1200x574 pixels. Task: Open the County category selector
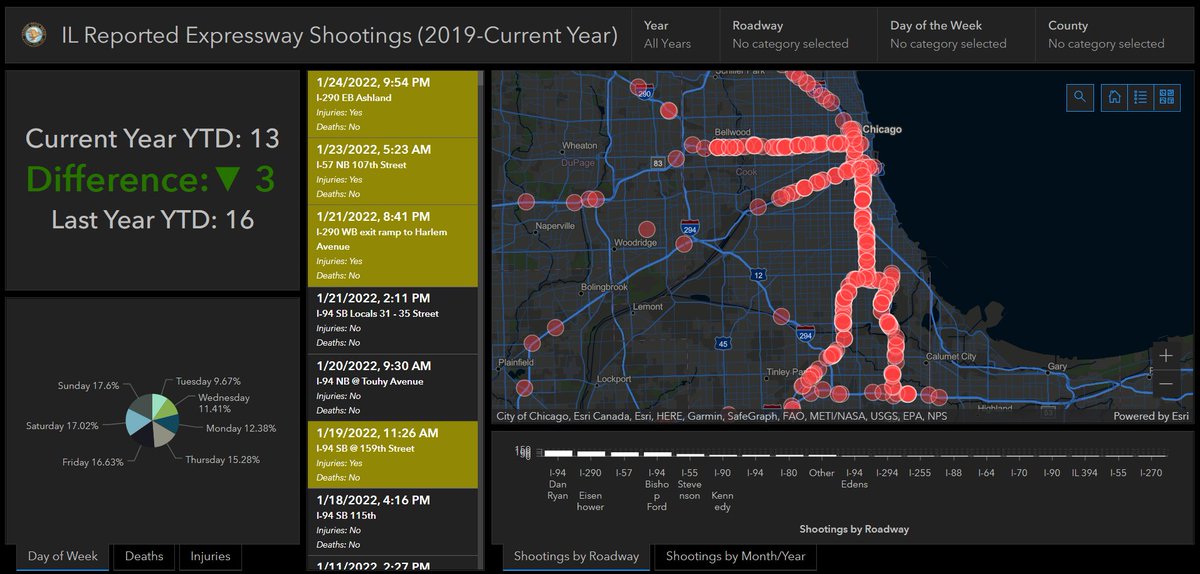click(x=1115, y=35)
